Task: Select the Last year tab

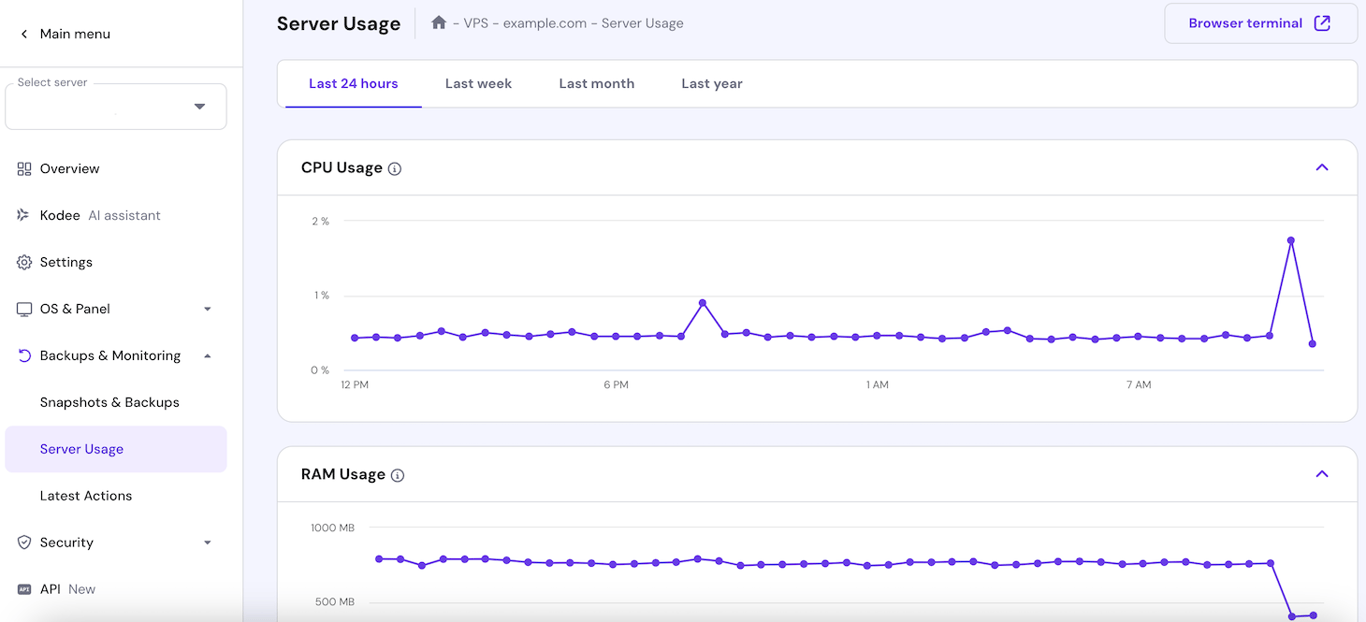Action: (711, 83)
